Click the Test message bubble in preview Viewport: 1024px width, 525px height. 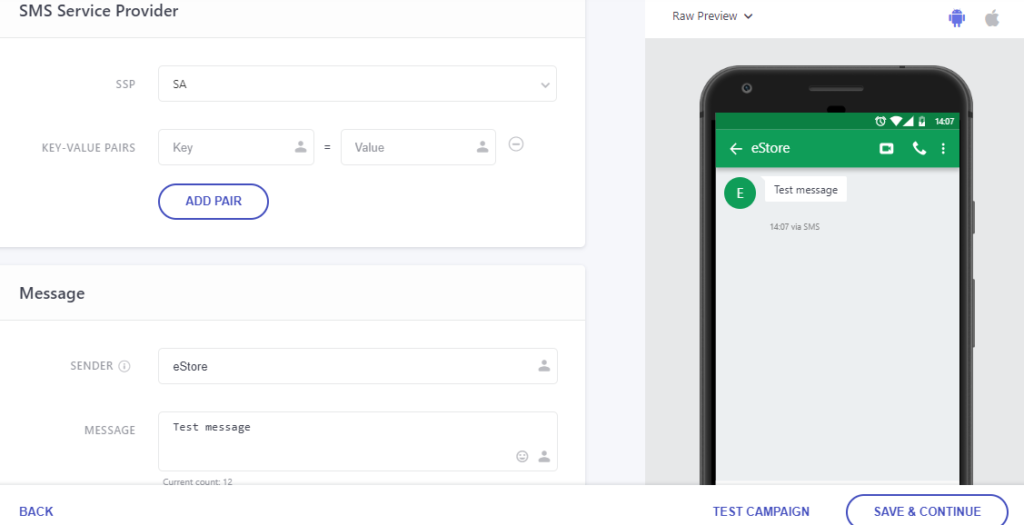(805, 189)
